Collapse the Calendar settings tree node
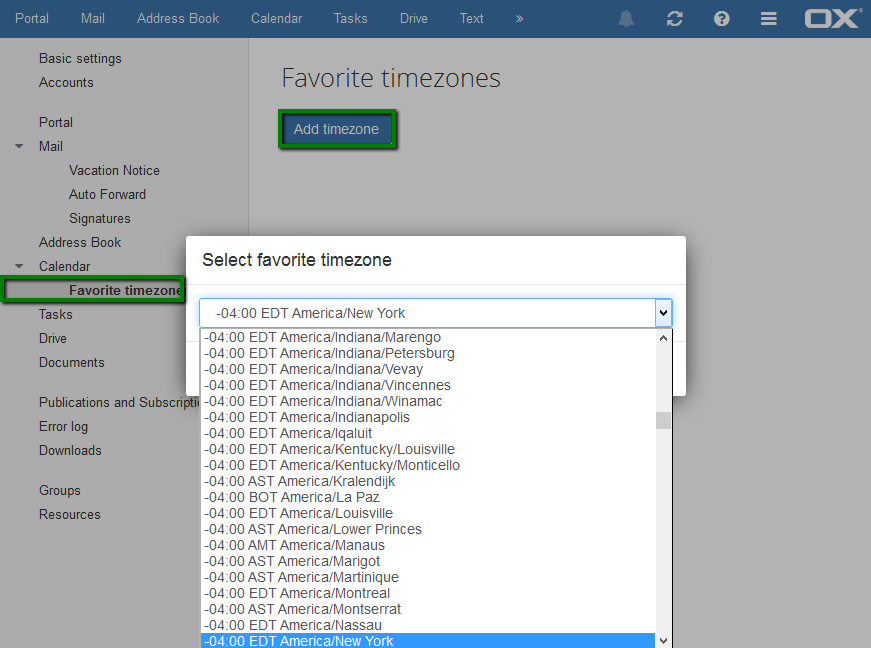Image resolution: width=871 pixels, height=648 pixels. click(19, 266)
